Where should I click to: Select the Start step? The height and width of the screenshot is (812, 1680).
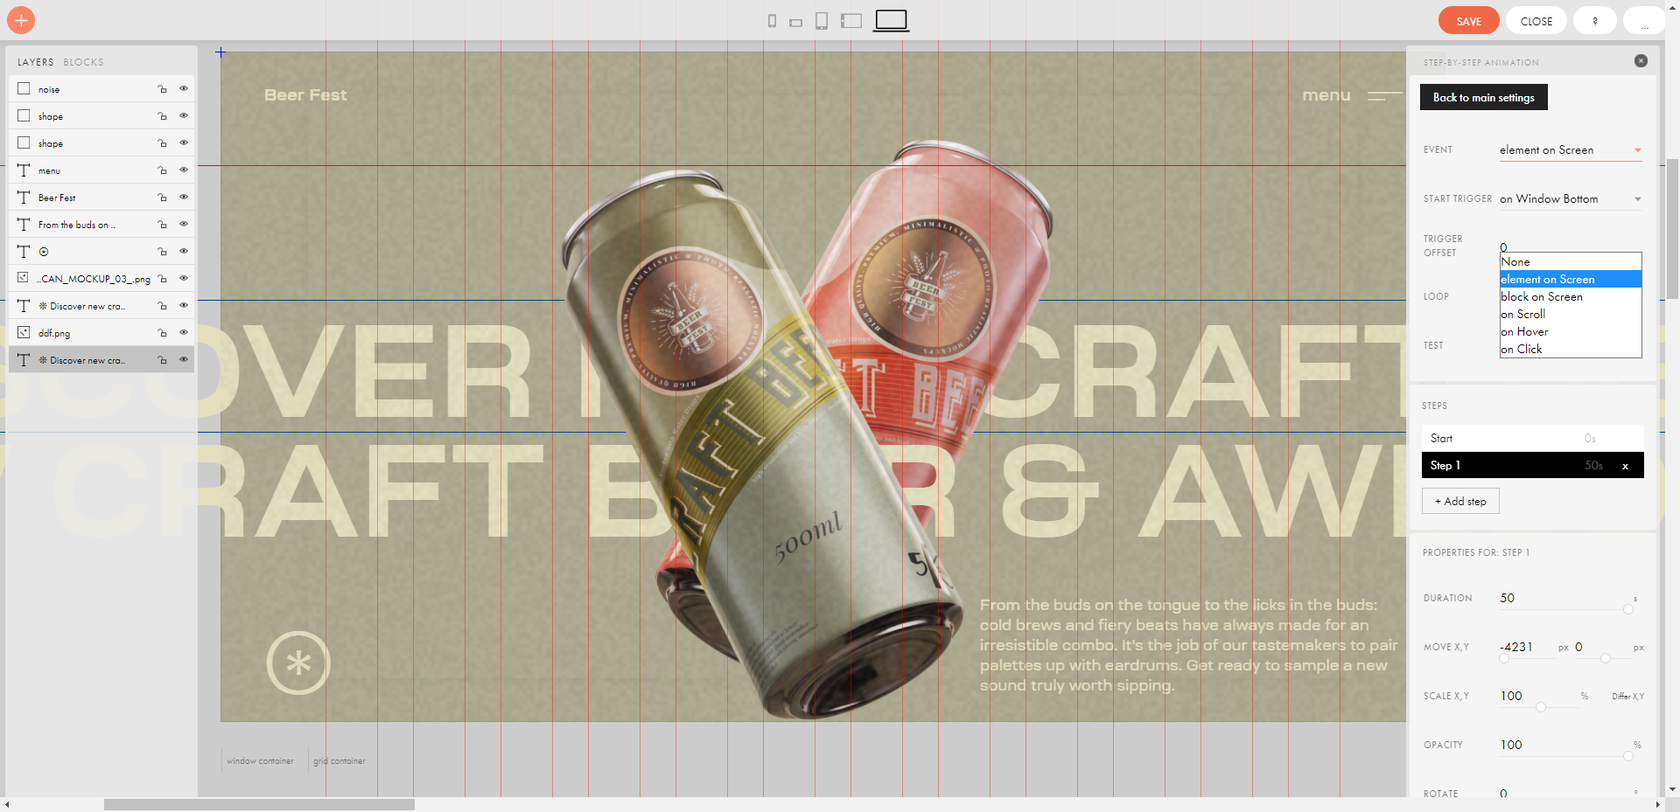pos(1532,438)
